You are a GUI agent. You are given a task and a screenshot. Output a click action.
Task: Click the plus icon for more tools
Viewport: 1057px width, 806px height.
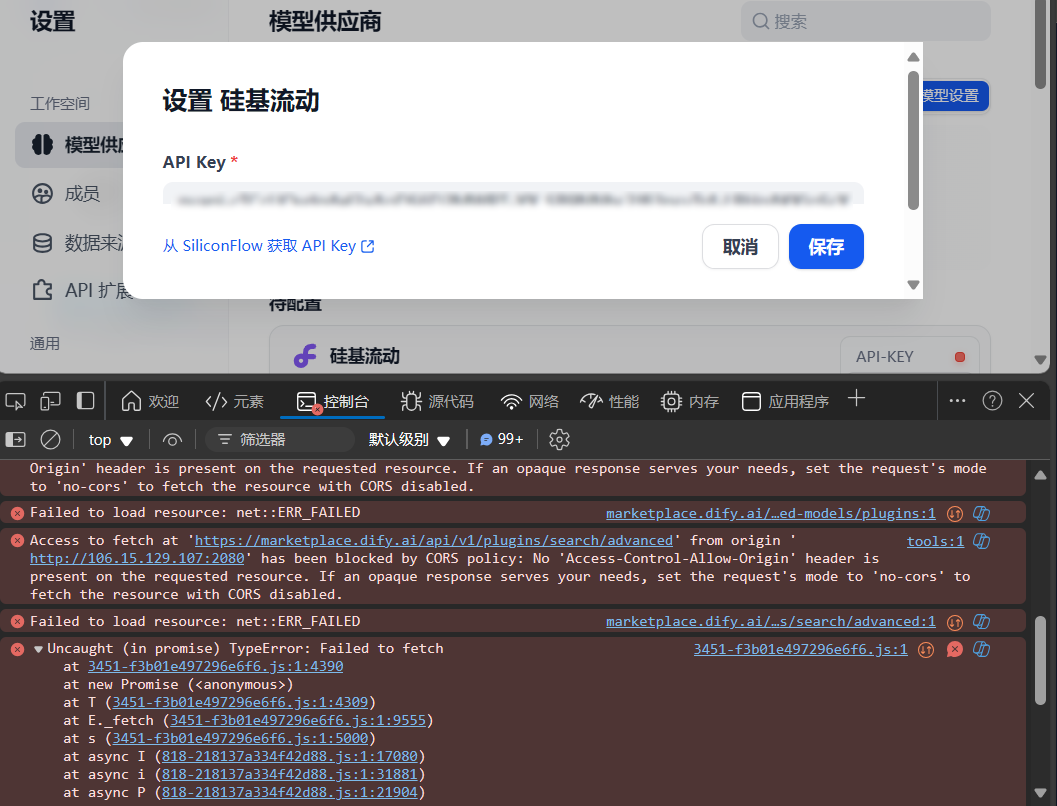[856, 398]
